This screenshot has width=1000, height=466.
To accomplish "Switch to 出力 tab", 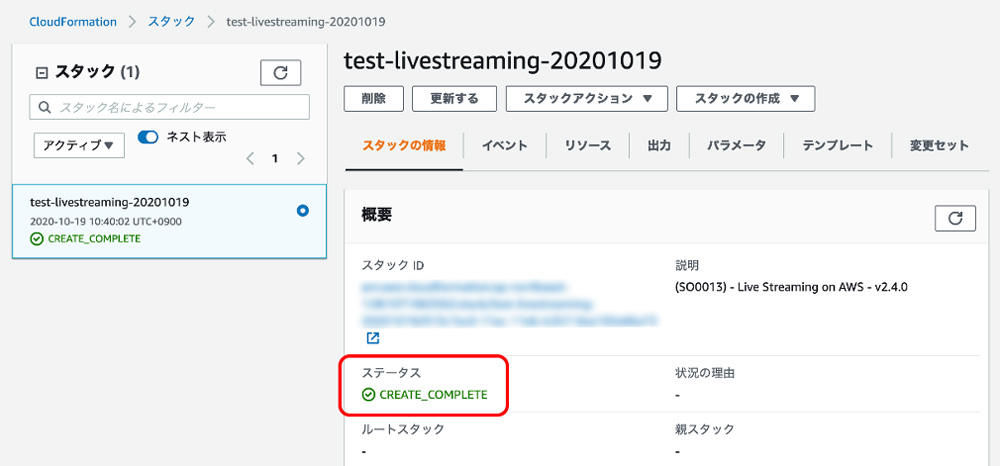I will (659, 145).
